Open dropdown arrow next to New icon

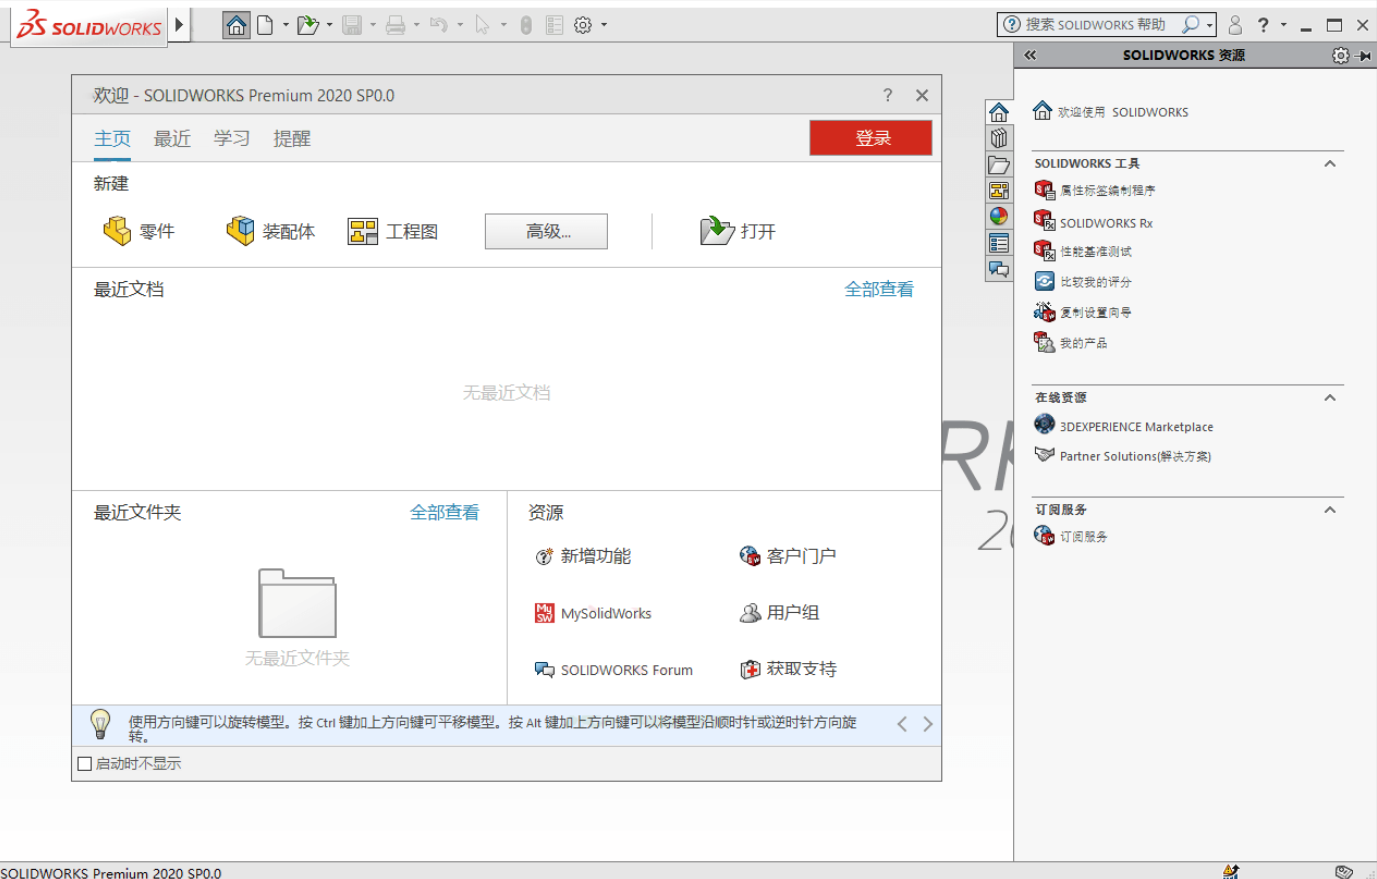click(x=286, y=25)
